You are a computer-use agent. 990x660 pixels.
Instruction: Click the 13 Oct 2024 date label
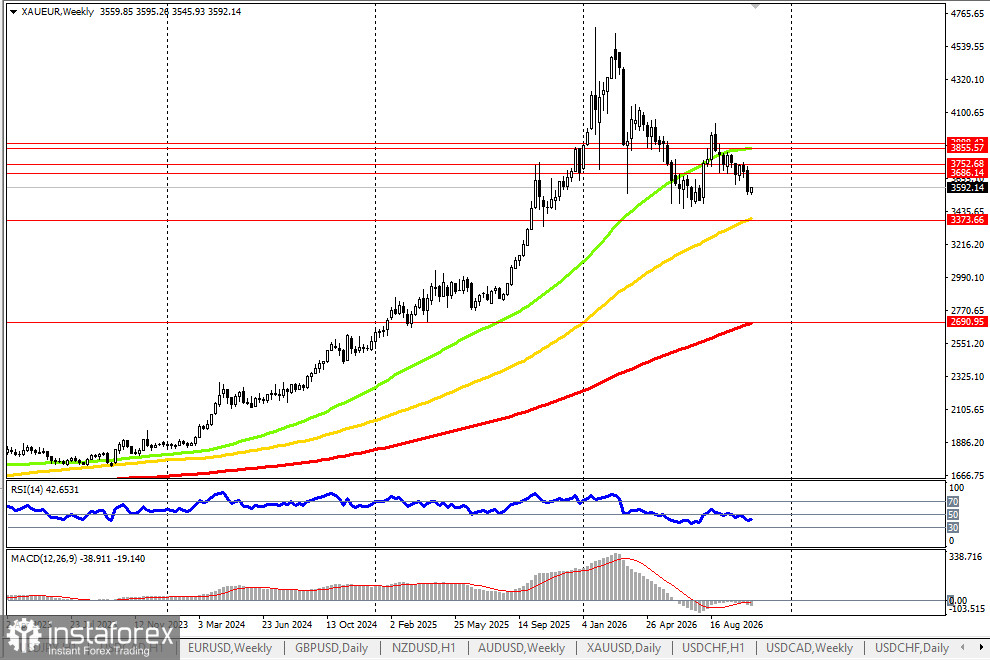click(351, 625)
